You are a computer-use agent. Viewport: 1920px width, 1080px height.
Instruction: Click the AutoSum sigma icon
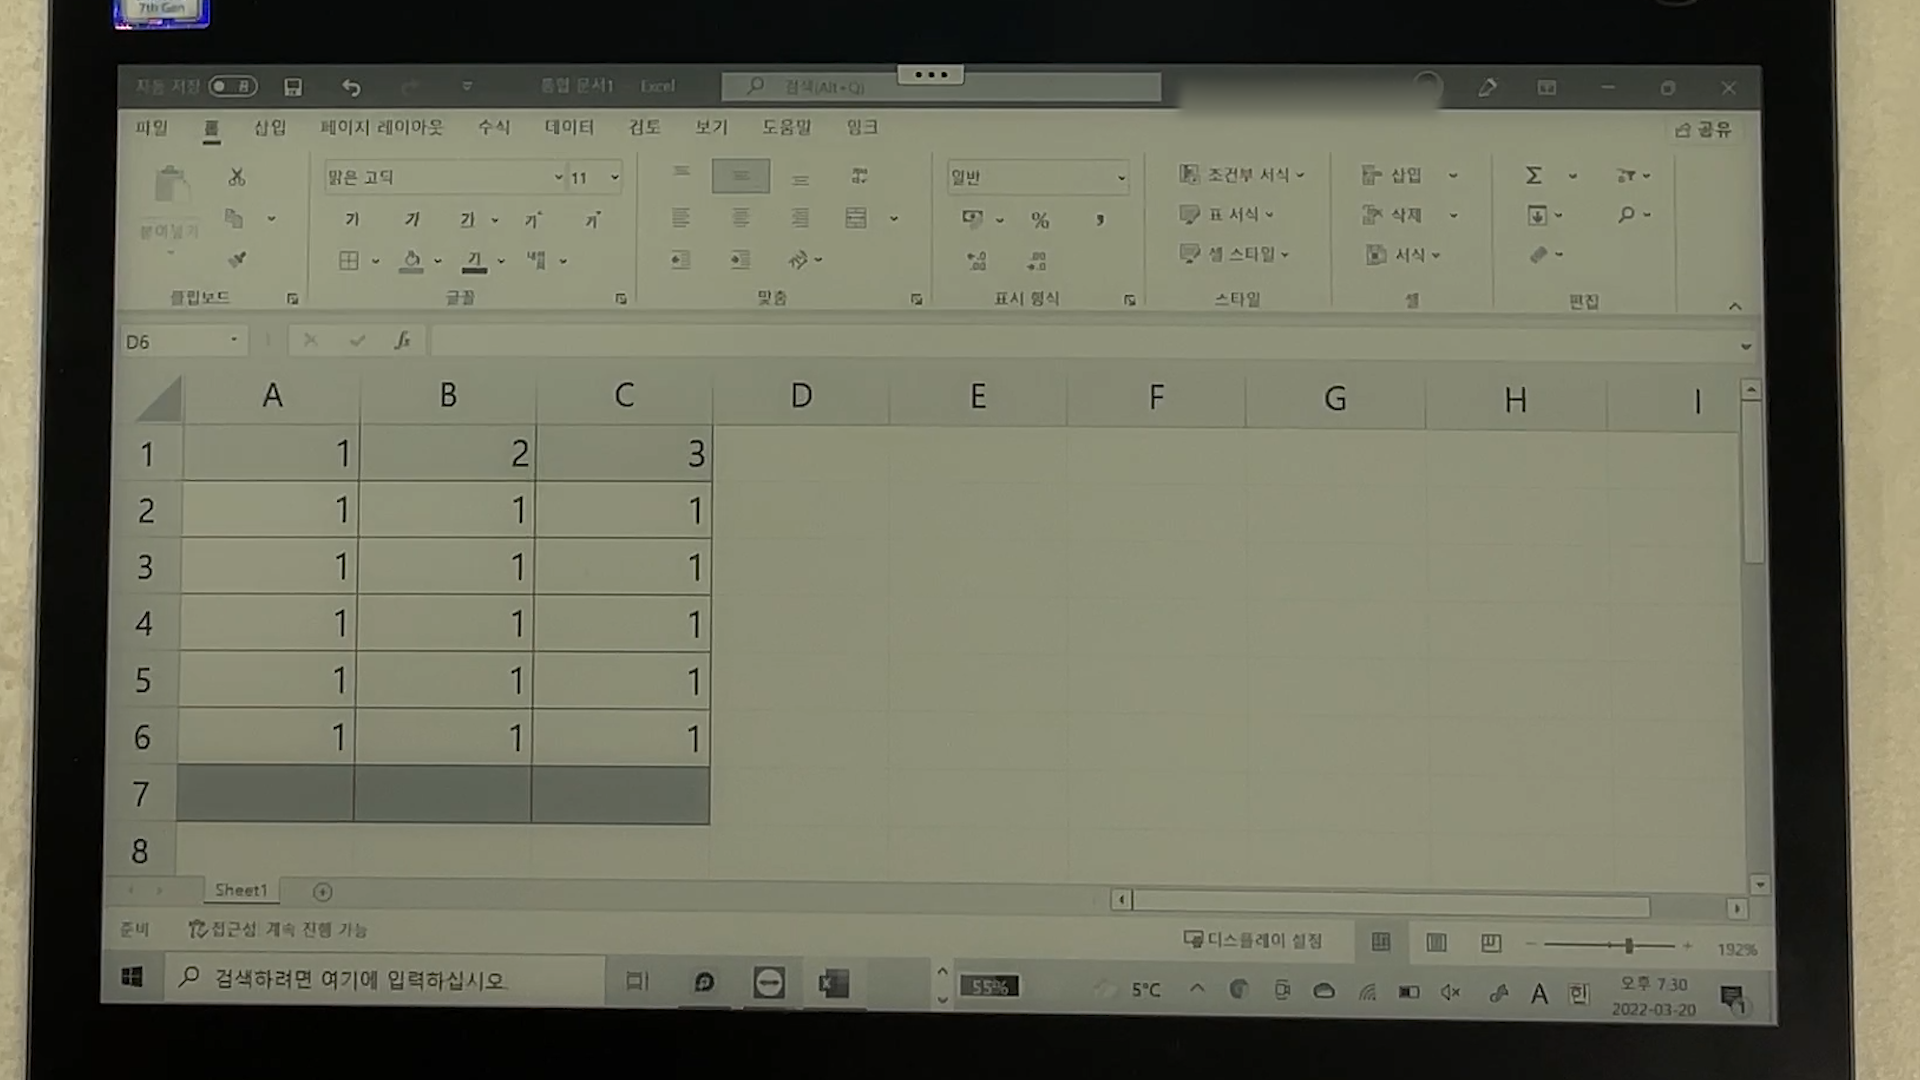(1533, 176)
